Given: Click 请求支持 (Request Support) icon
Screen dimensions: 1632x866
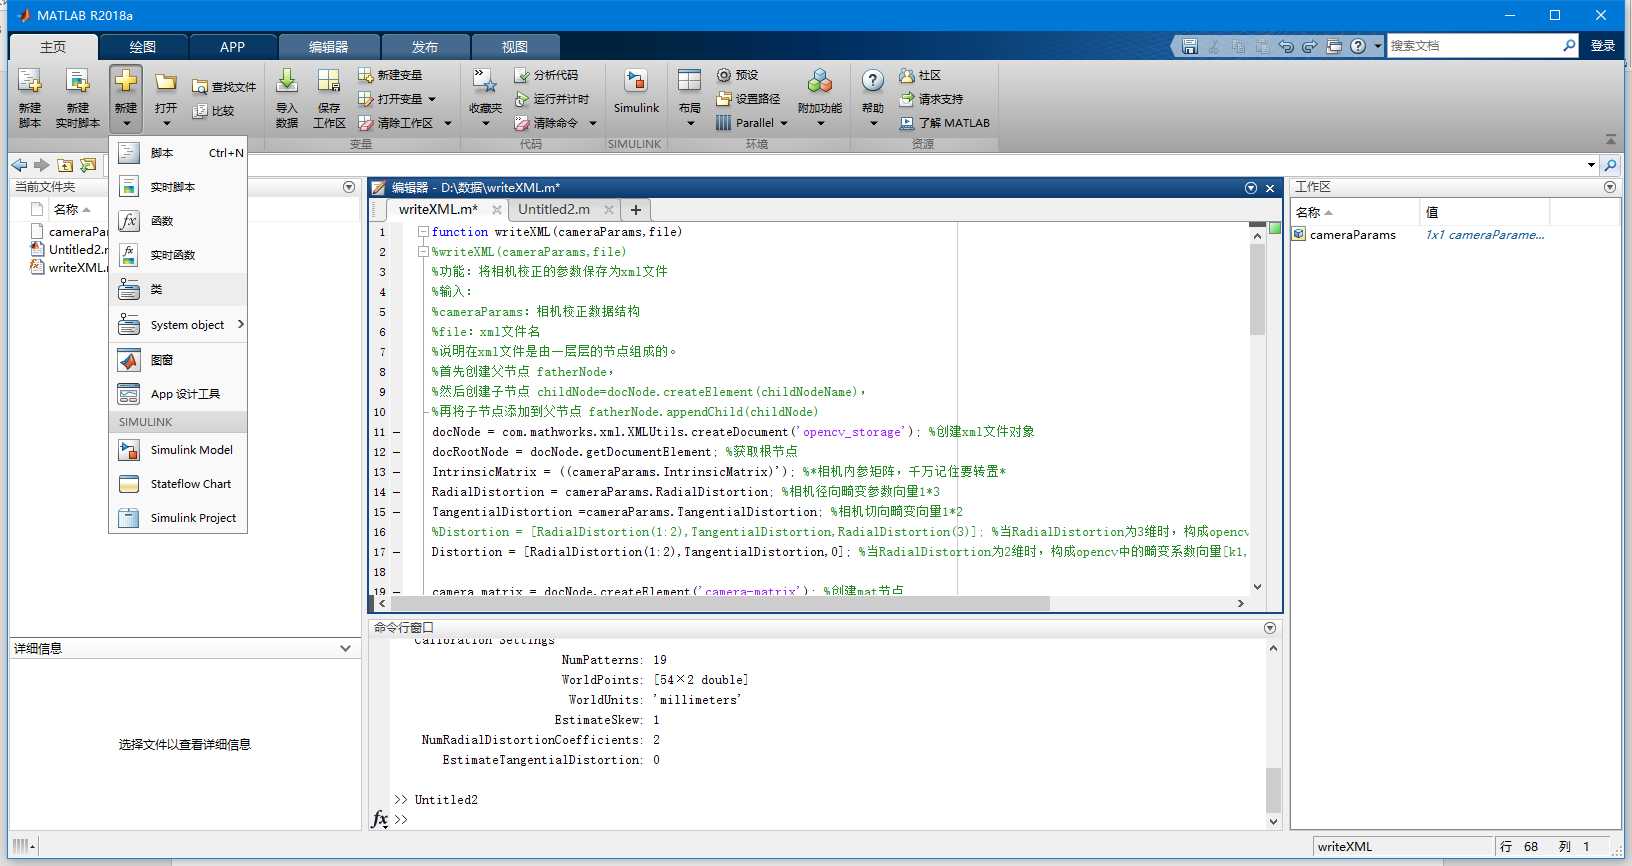Looking at the screenshot, I should (x=907, y=99).
